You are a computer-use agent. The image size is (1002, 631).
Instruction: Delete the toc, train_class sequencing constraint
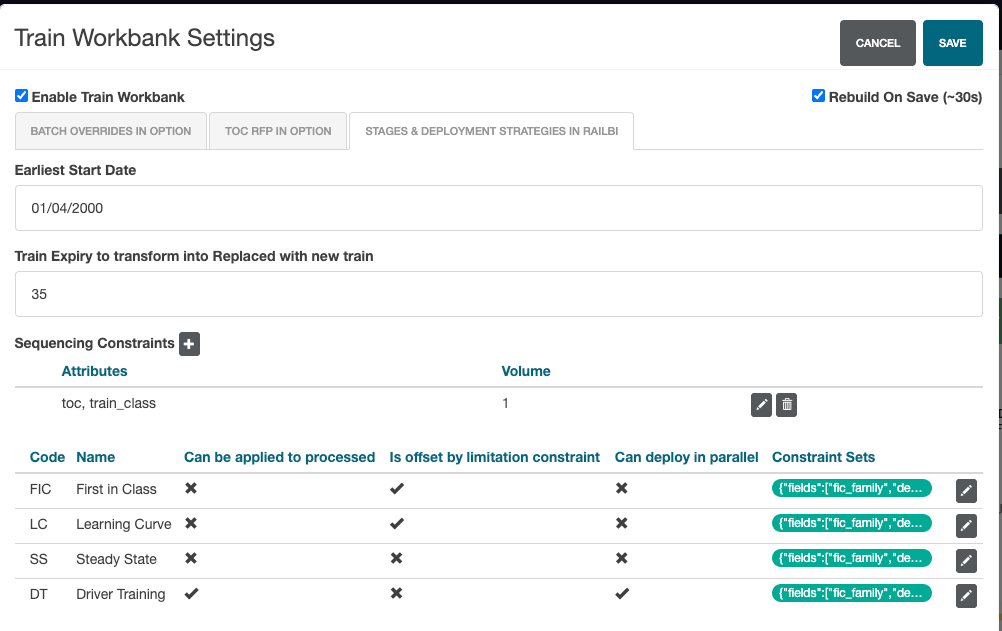pos(787,405)
